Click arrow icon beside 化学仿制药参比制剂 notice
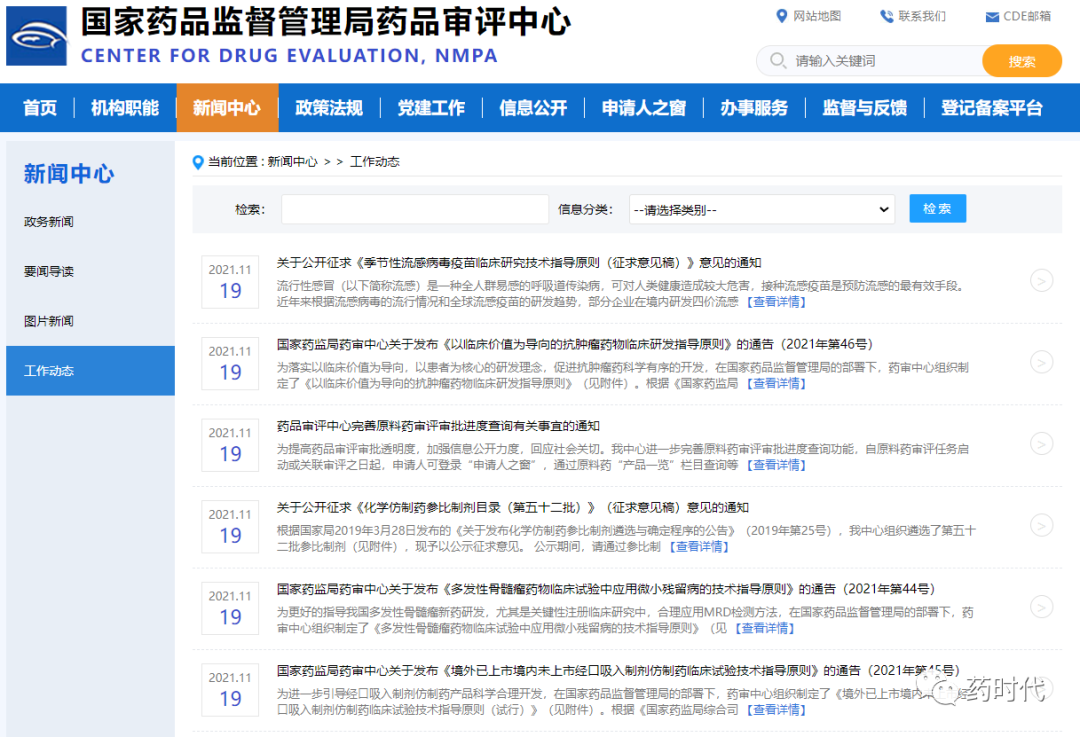The image size is (1080, 737). [x=1041, y=525]
